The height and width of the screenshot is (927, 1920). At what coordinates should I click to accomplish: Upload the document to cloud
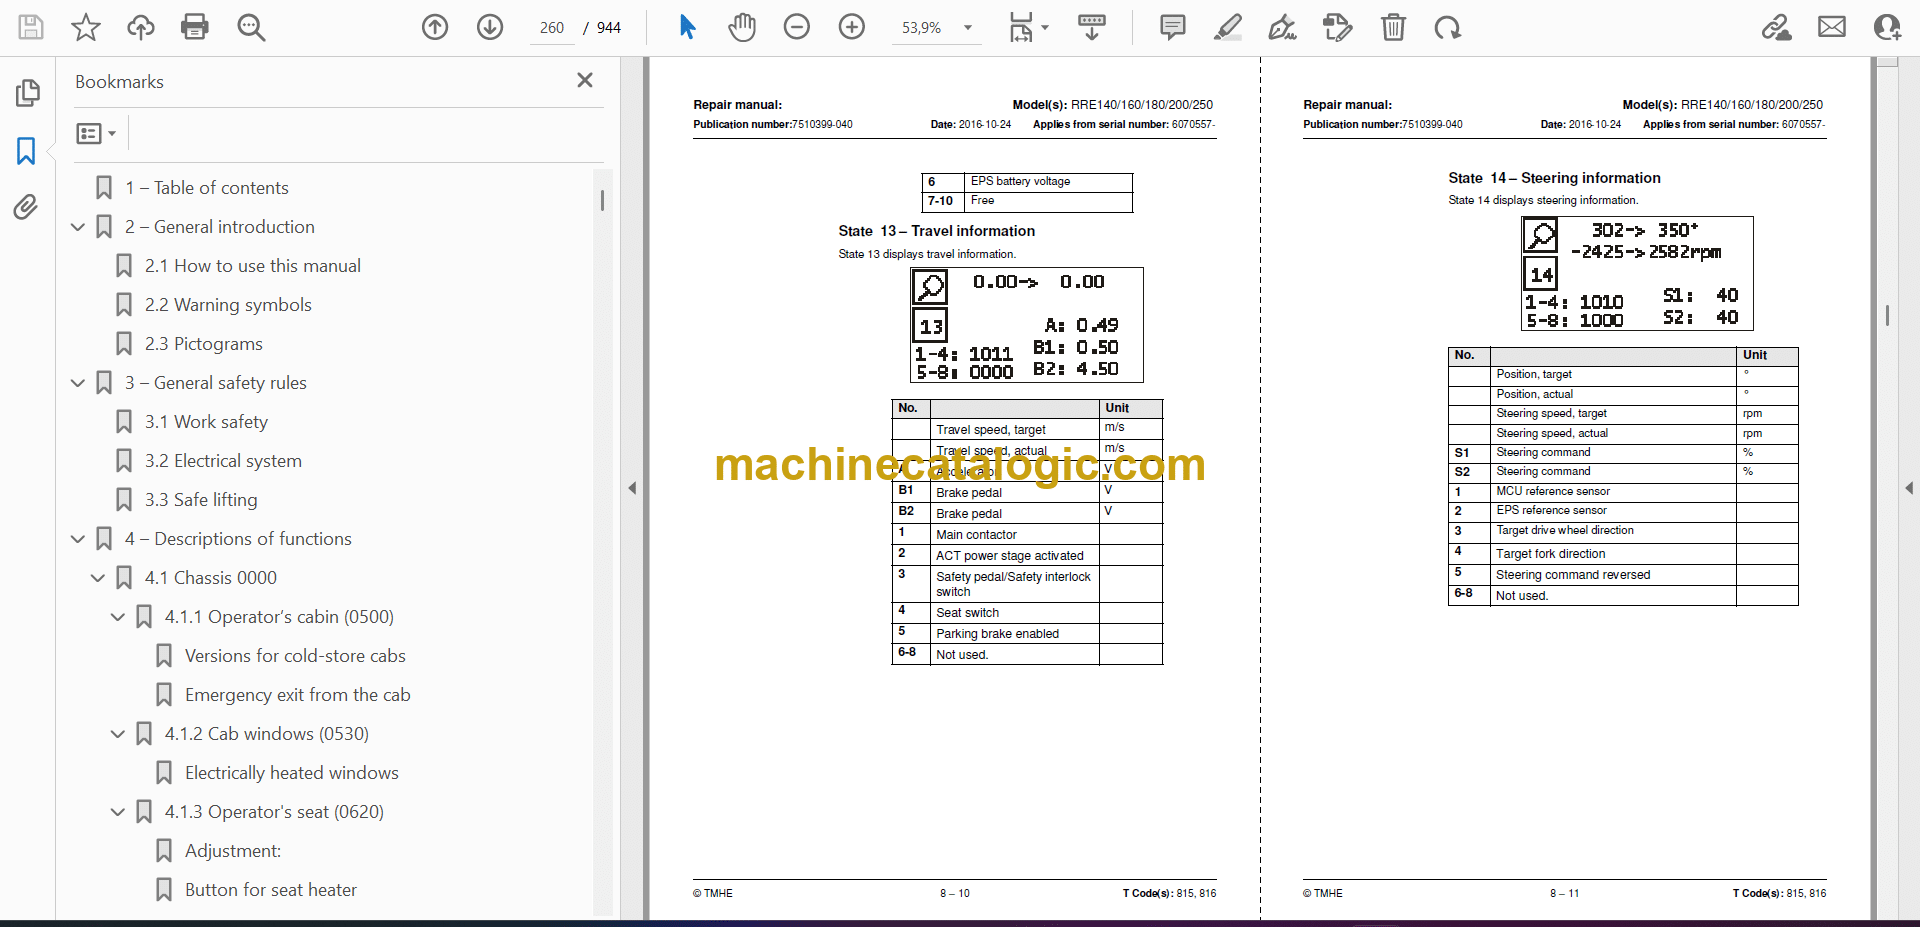click(141, 27)
